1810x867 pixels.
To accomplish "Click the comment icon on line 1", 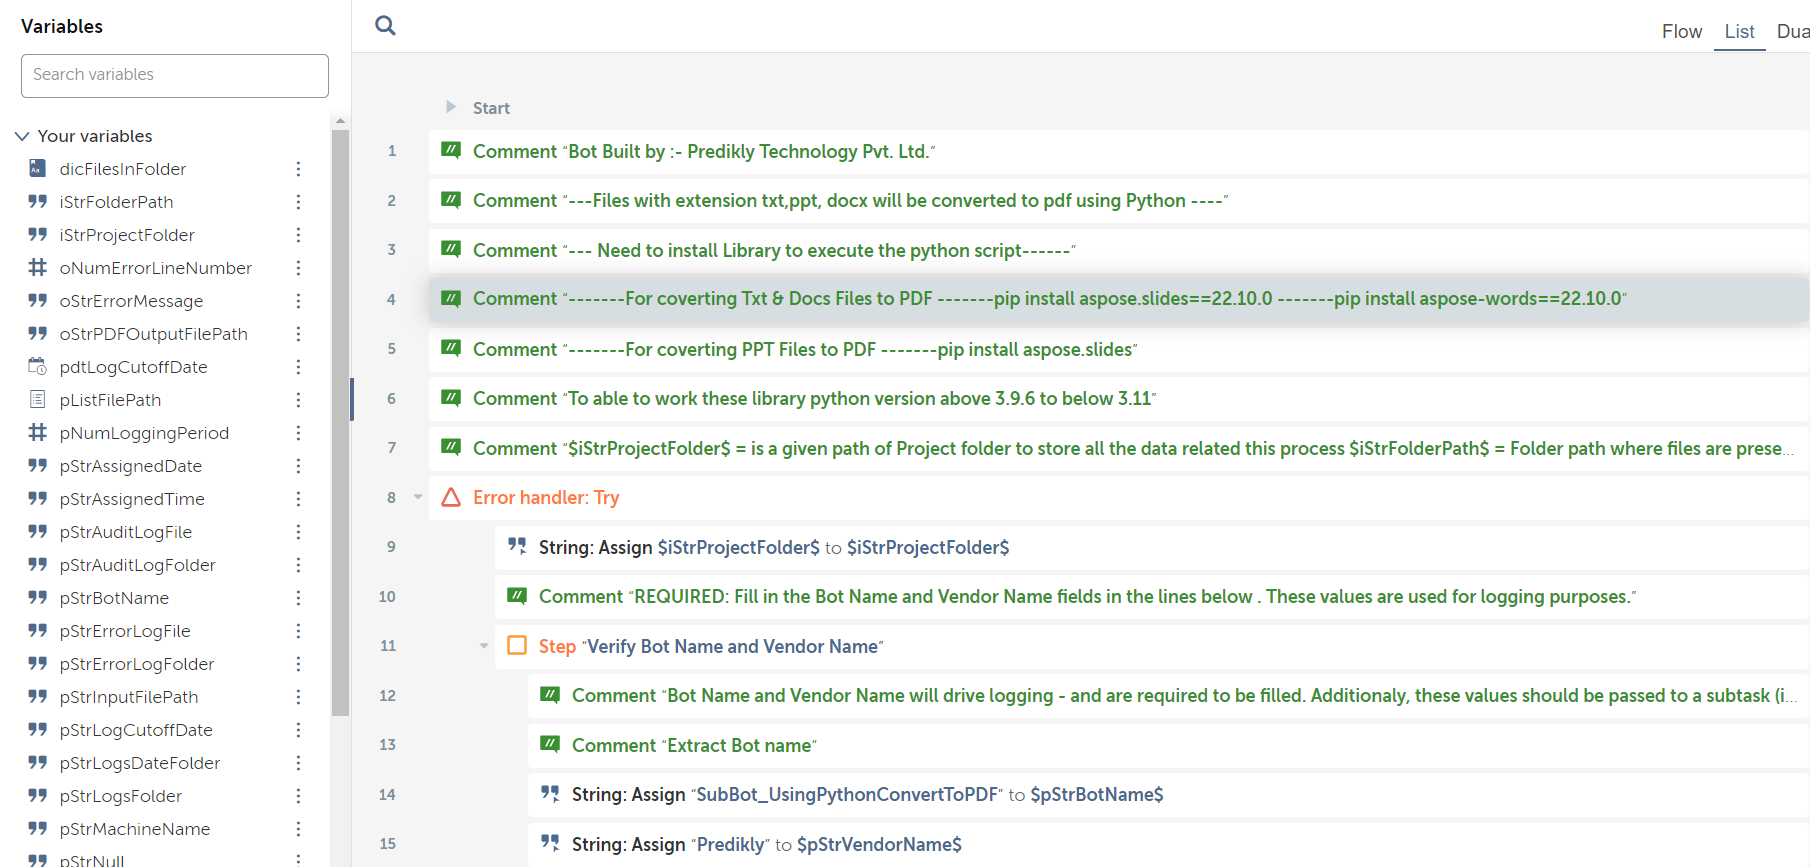I will (451, 151).
